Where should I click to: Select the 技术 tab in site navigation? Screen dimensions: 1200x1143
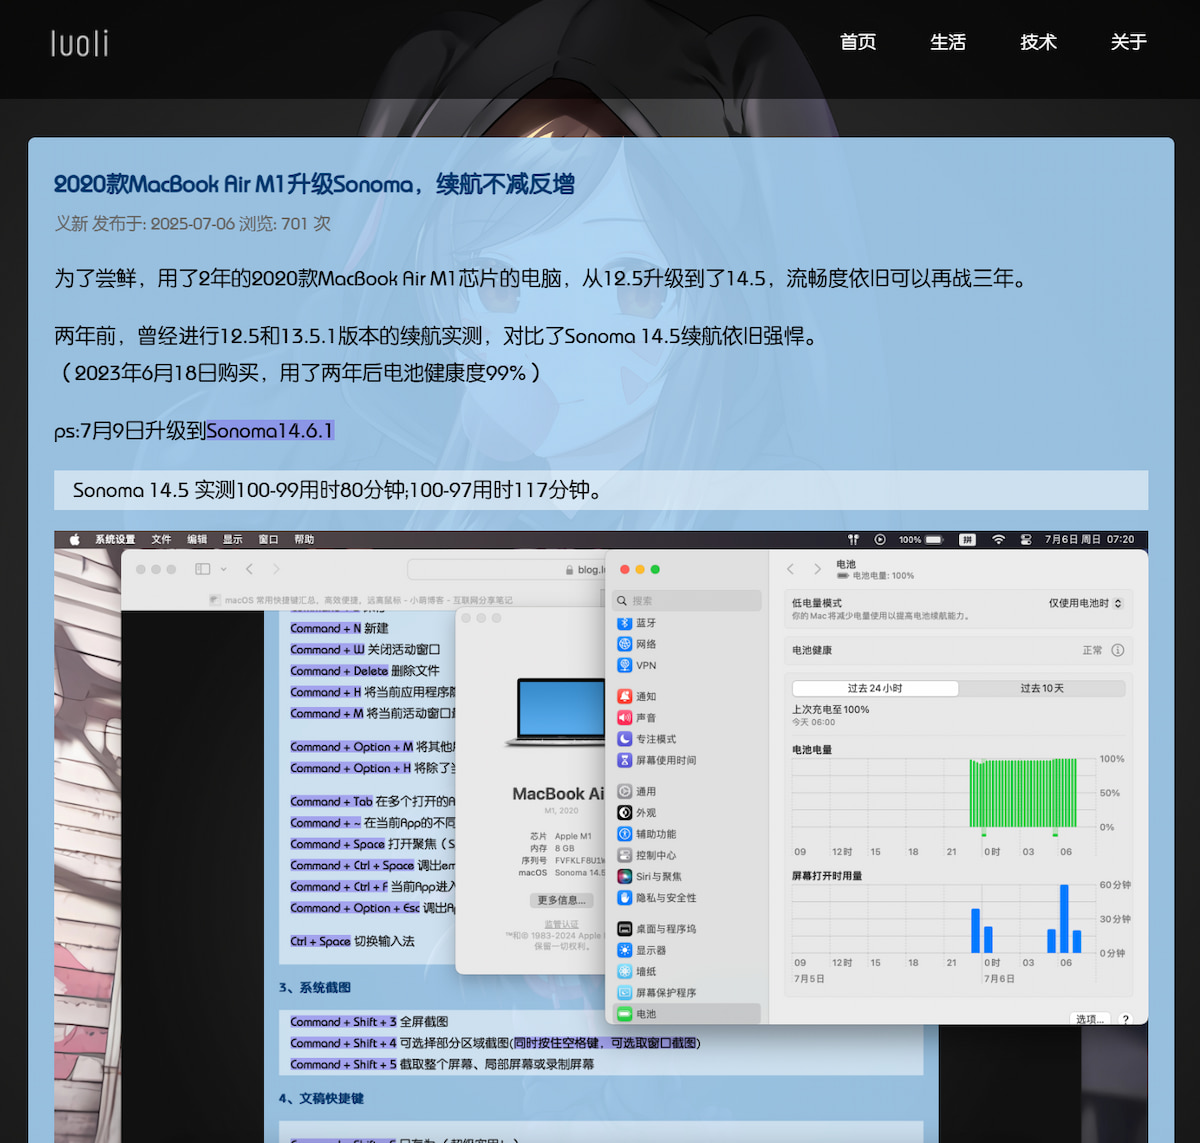coord(1038,43)
